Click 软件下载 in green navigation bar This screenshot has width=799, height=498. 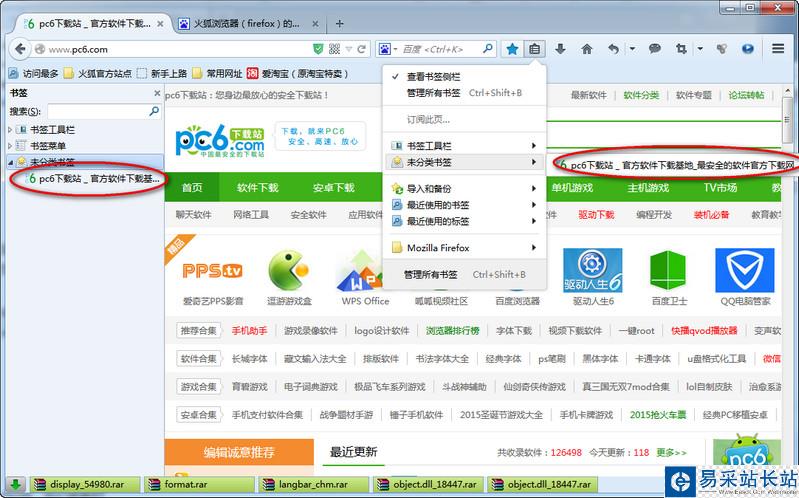pyautogui.click(x=257, y=188)
